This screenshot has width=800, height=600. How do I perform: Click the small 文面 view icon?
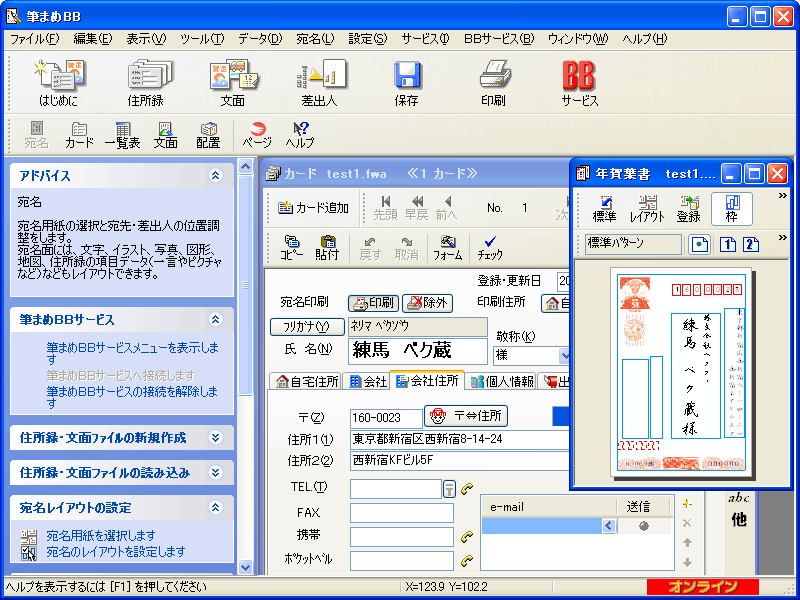pos(165,135)
